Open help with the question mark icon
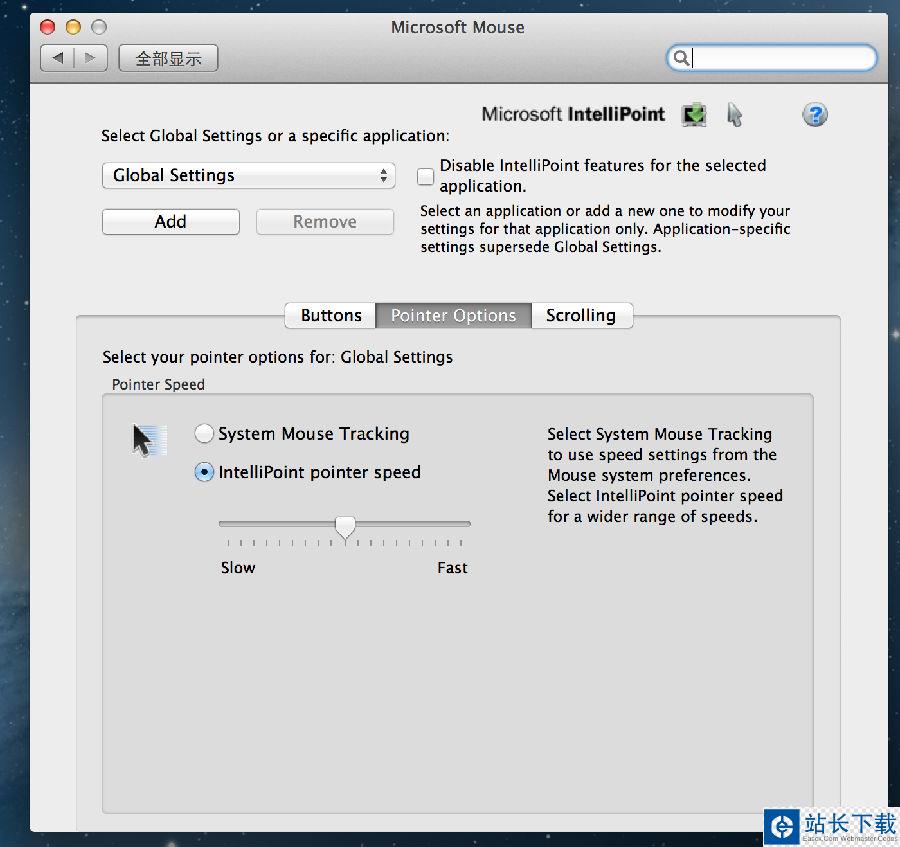 tap(815, 114)
